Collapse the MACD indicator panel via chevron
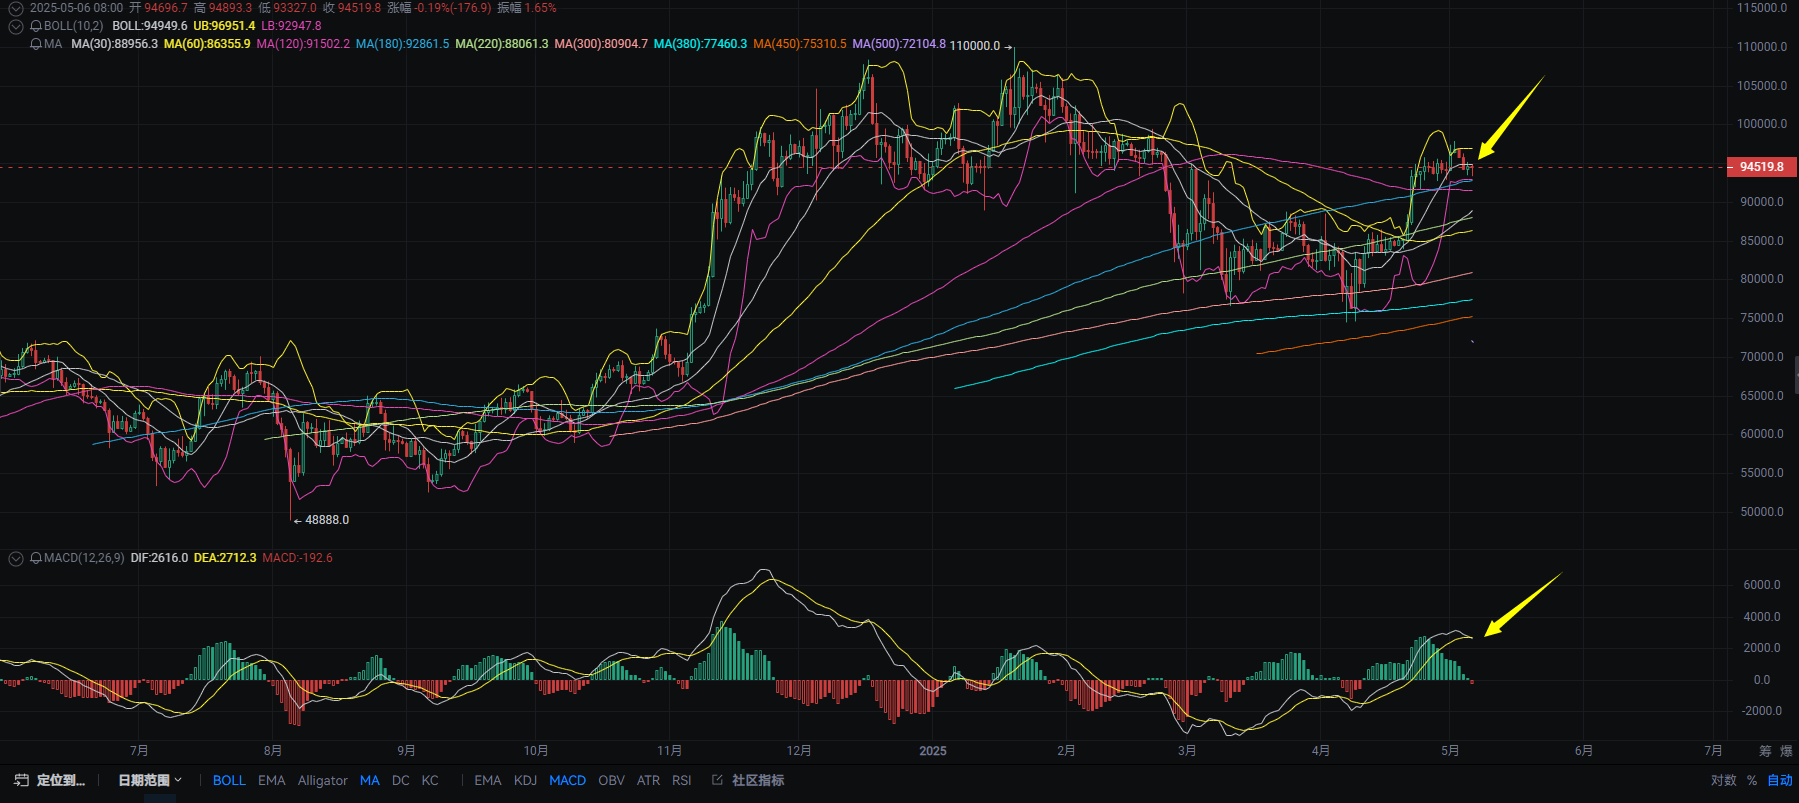The image size is (1799, 803). [16, 558]
